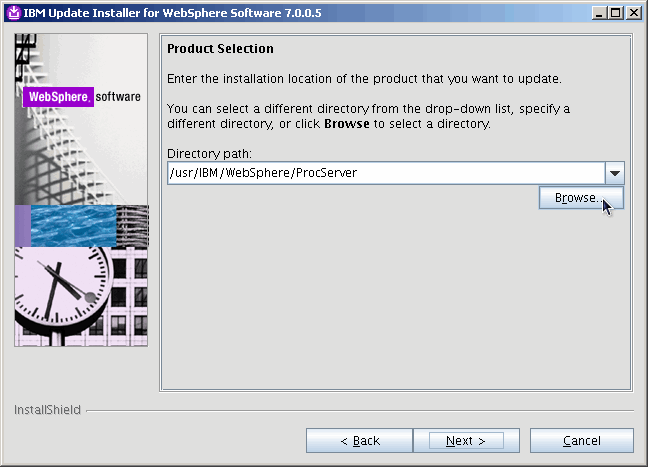
Task: Close the Update Installer window
Action: pos(633,12)
